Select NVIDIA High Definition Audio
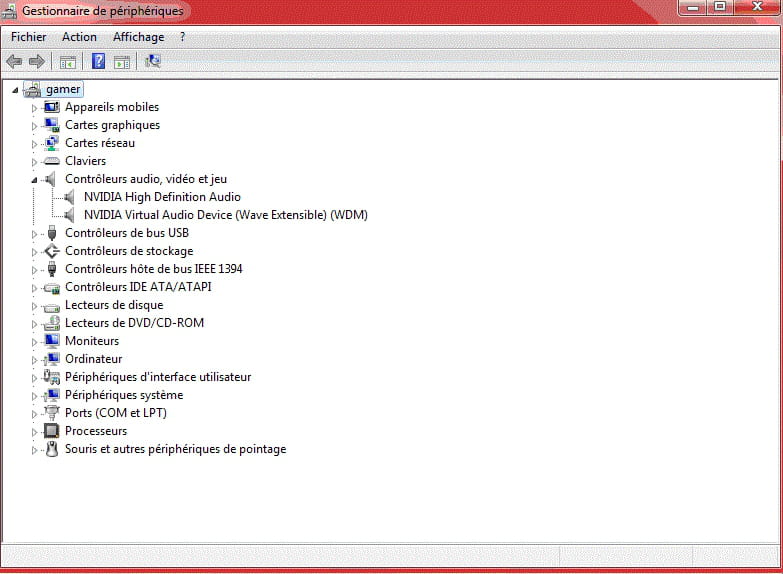 pos(162,197)
